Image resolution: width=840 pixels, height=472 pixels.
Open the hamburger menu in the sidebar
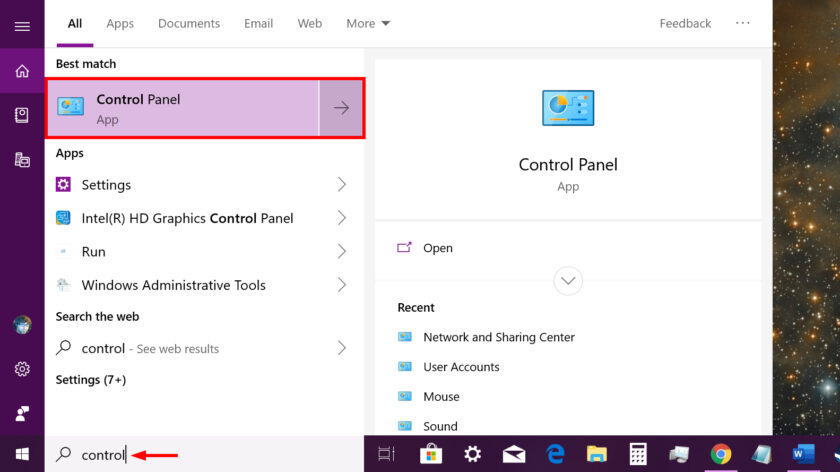point(22,26)
